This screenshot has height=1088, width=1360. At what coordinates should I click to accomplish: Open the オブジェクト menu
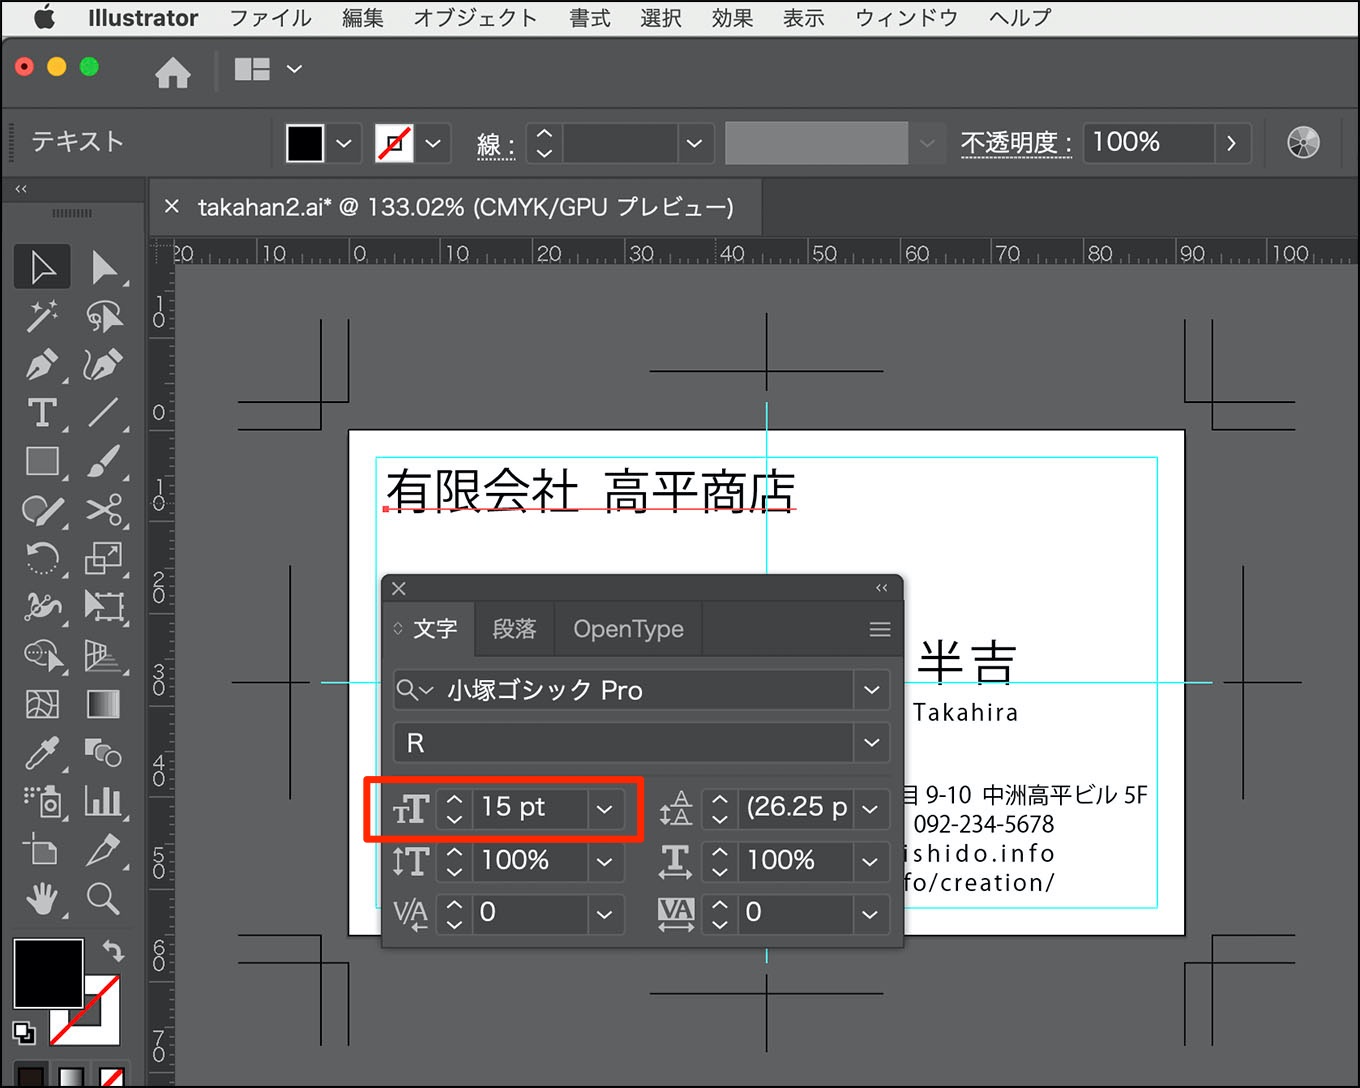click(x=476, y=18)
